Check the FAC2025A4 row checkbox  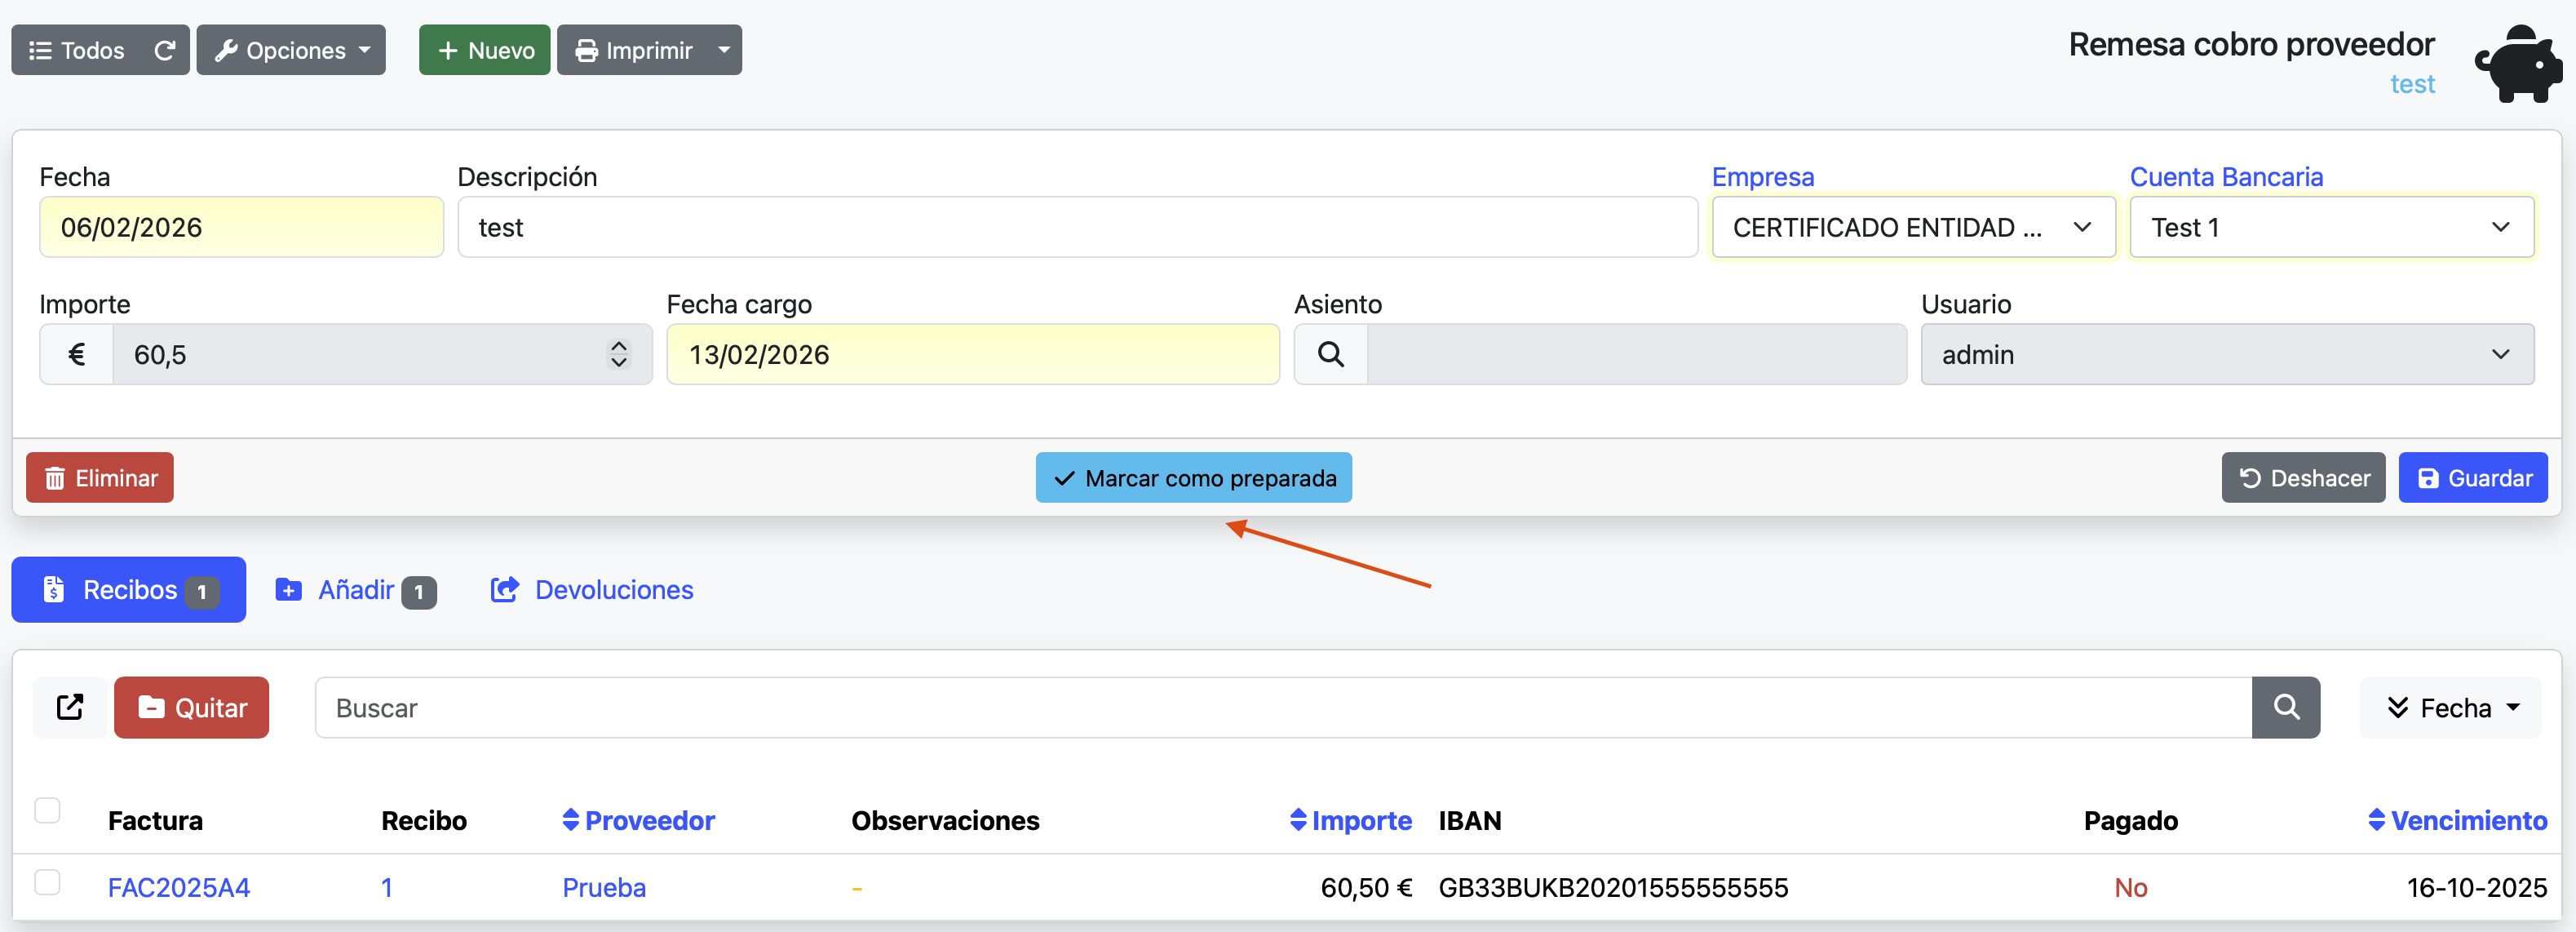click(47, 882)
